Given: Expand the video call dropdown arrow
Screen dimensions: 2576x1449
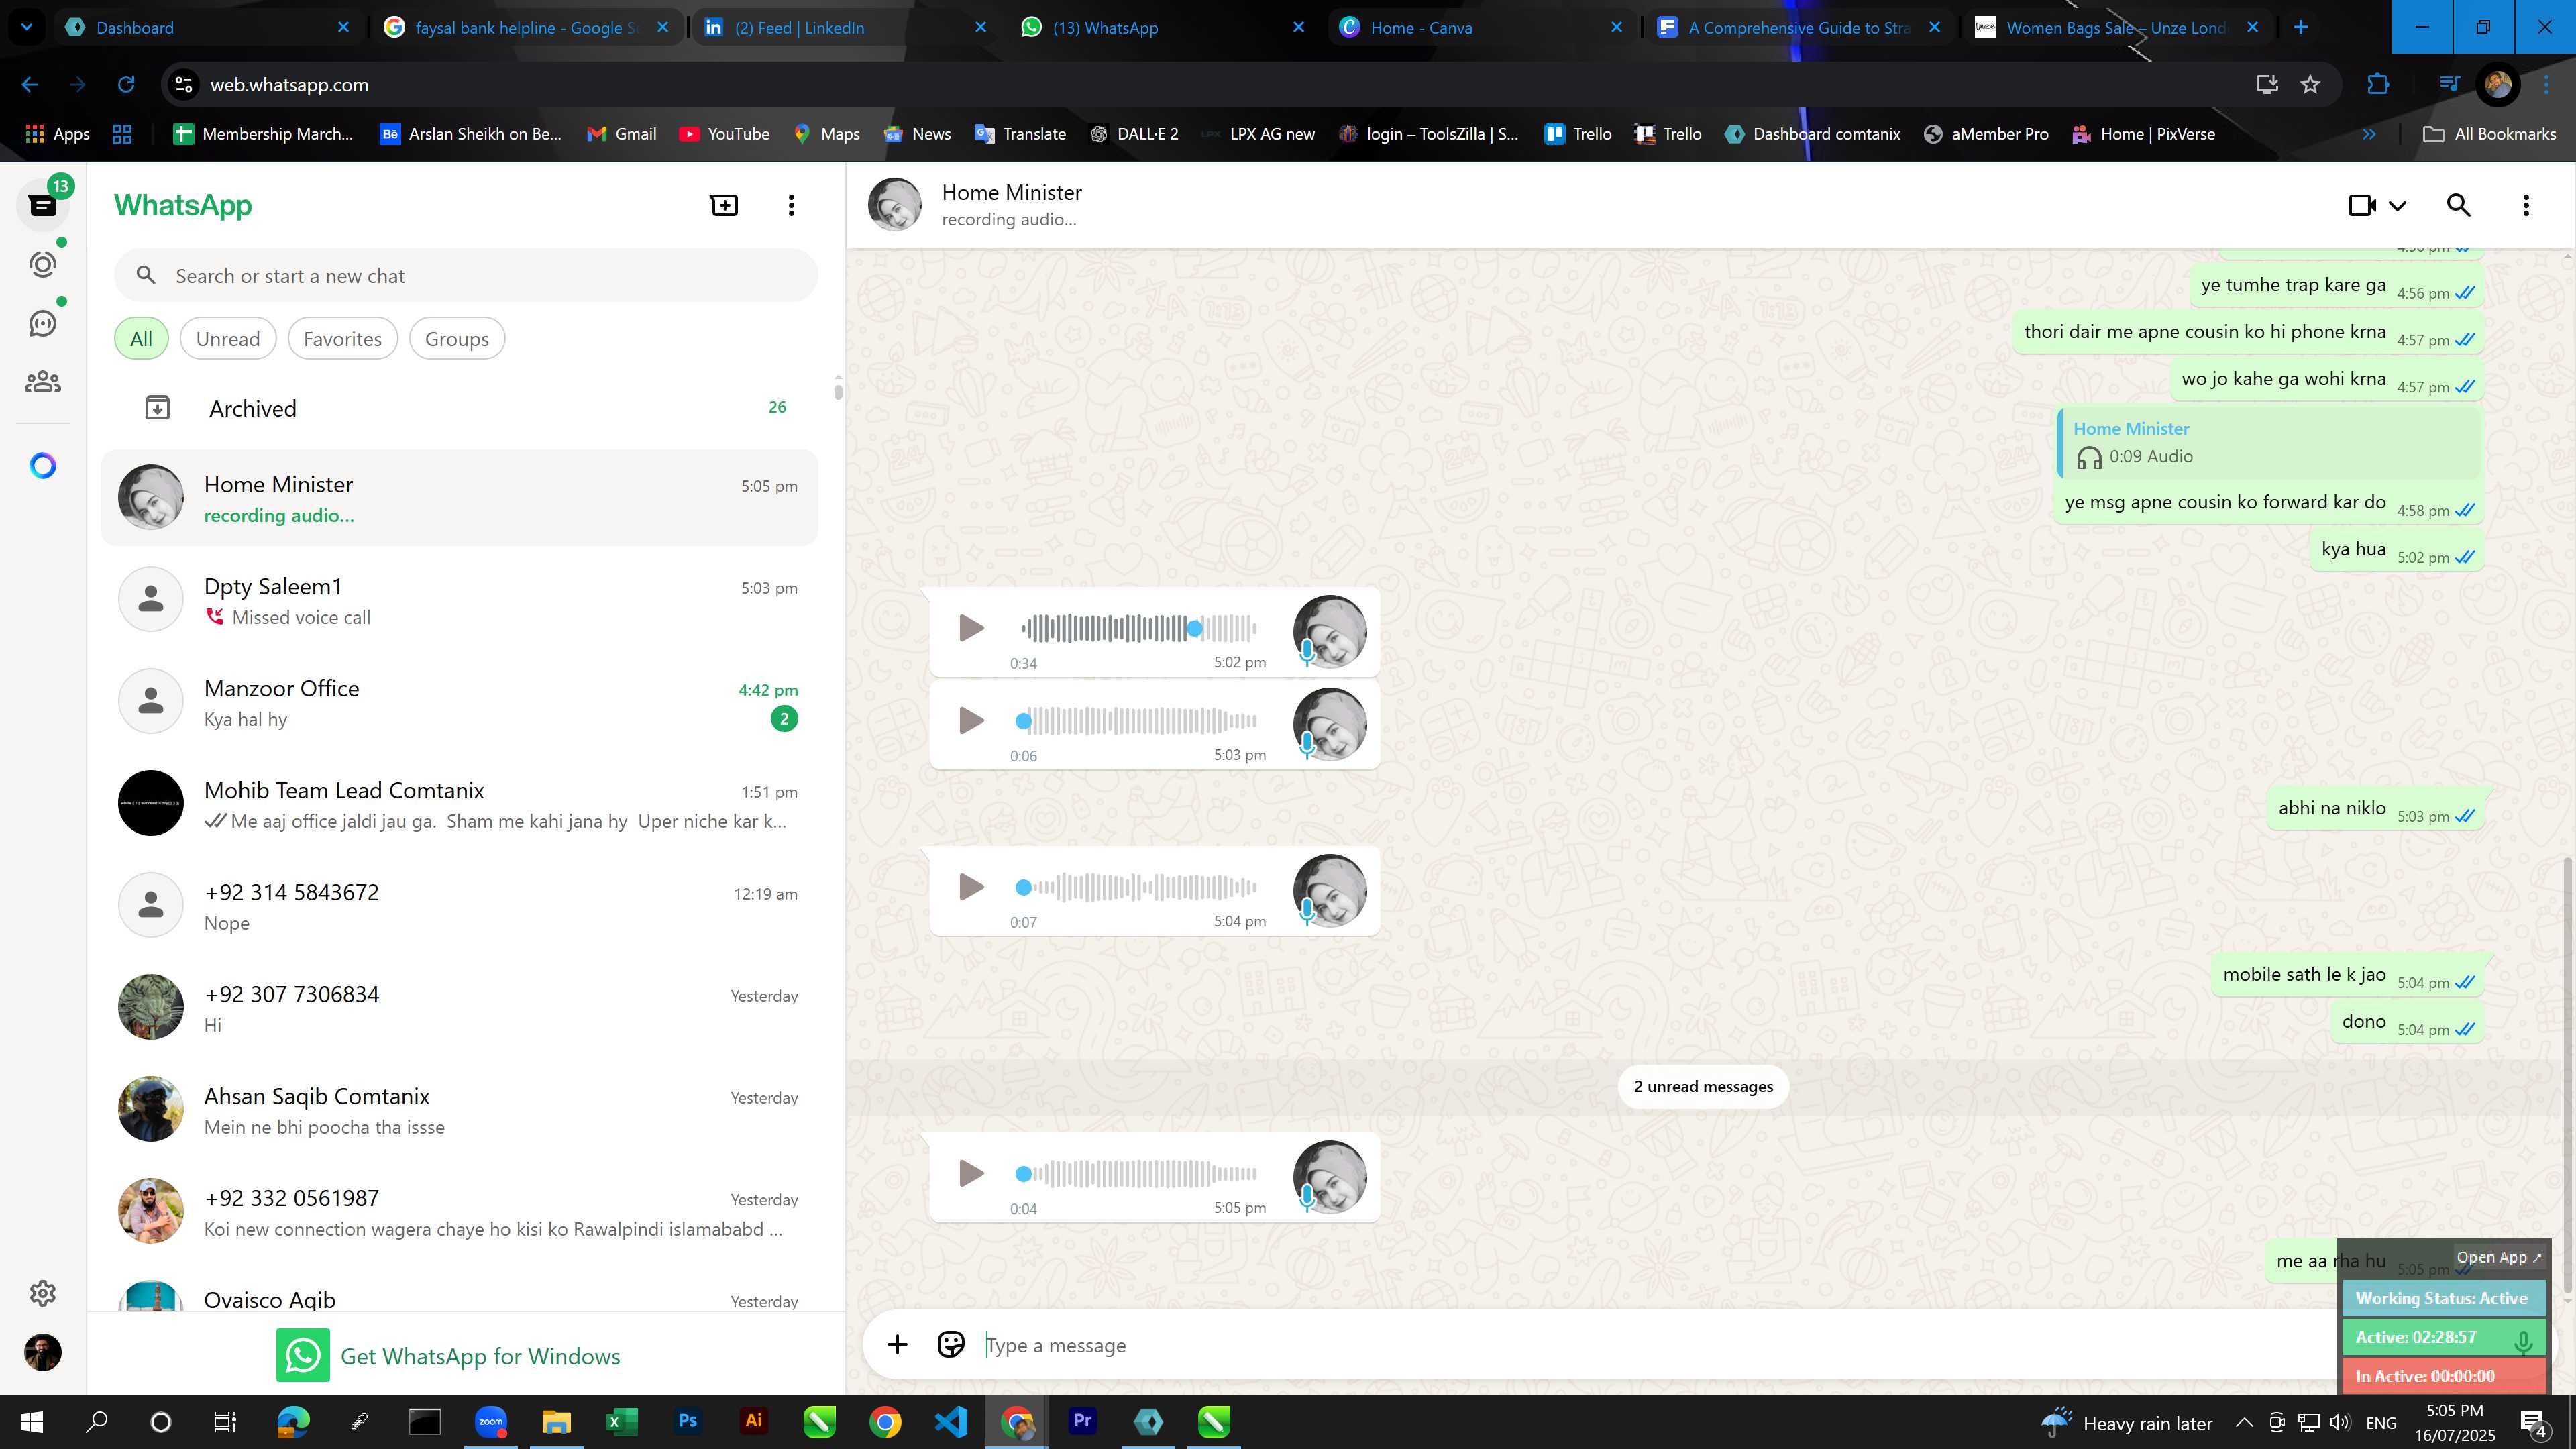Looking at the screenshot, I should point(2397,206).
